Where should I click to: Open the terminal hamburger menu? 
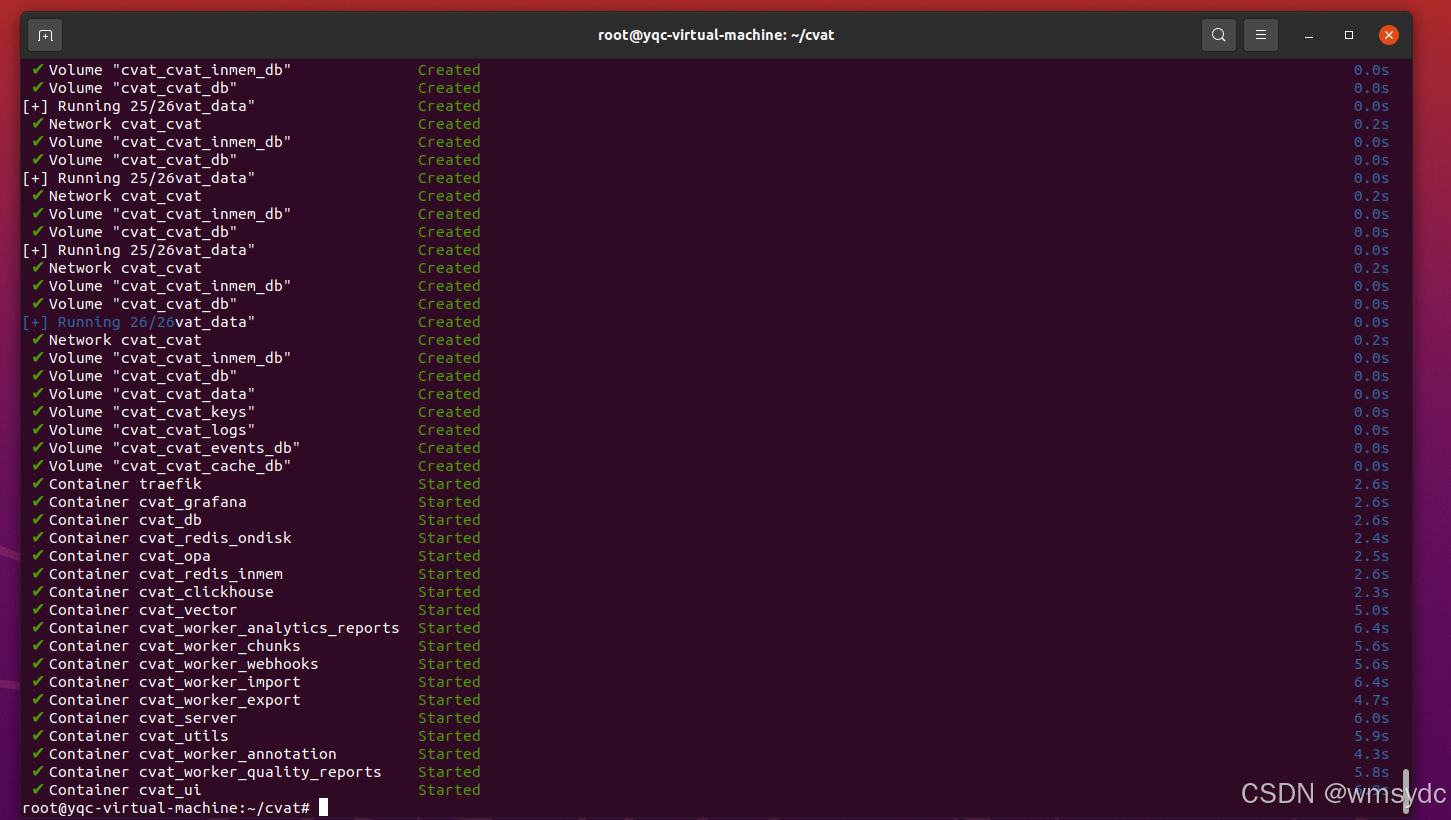(1261, 35)
